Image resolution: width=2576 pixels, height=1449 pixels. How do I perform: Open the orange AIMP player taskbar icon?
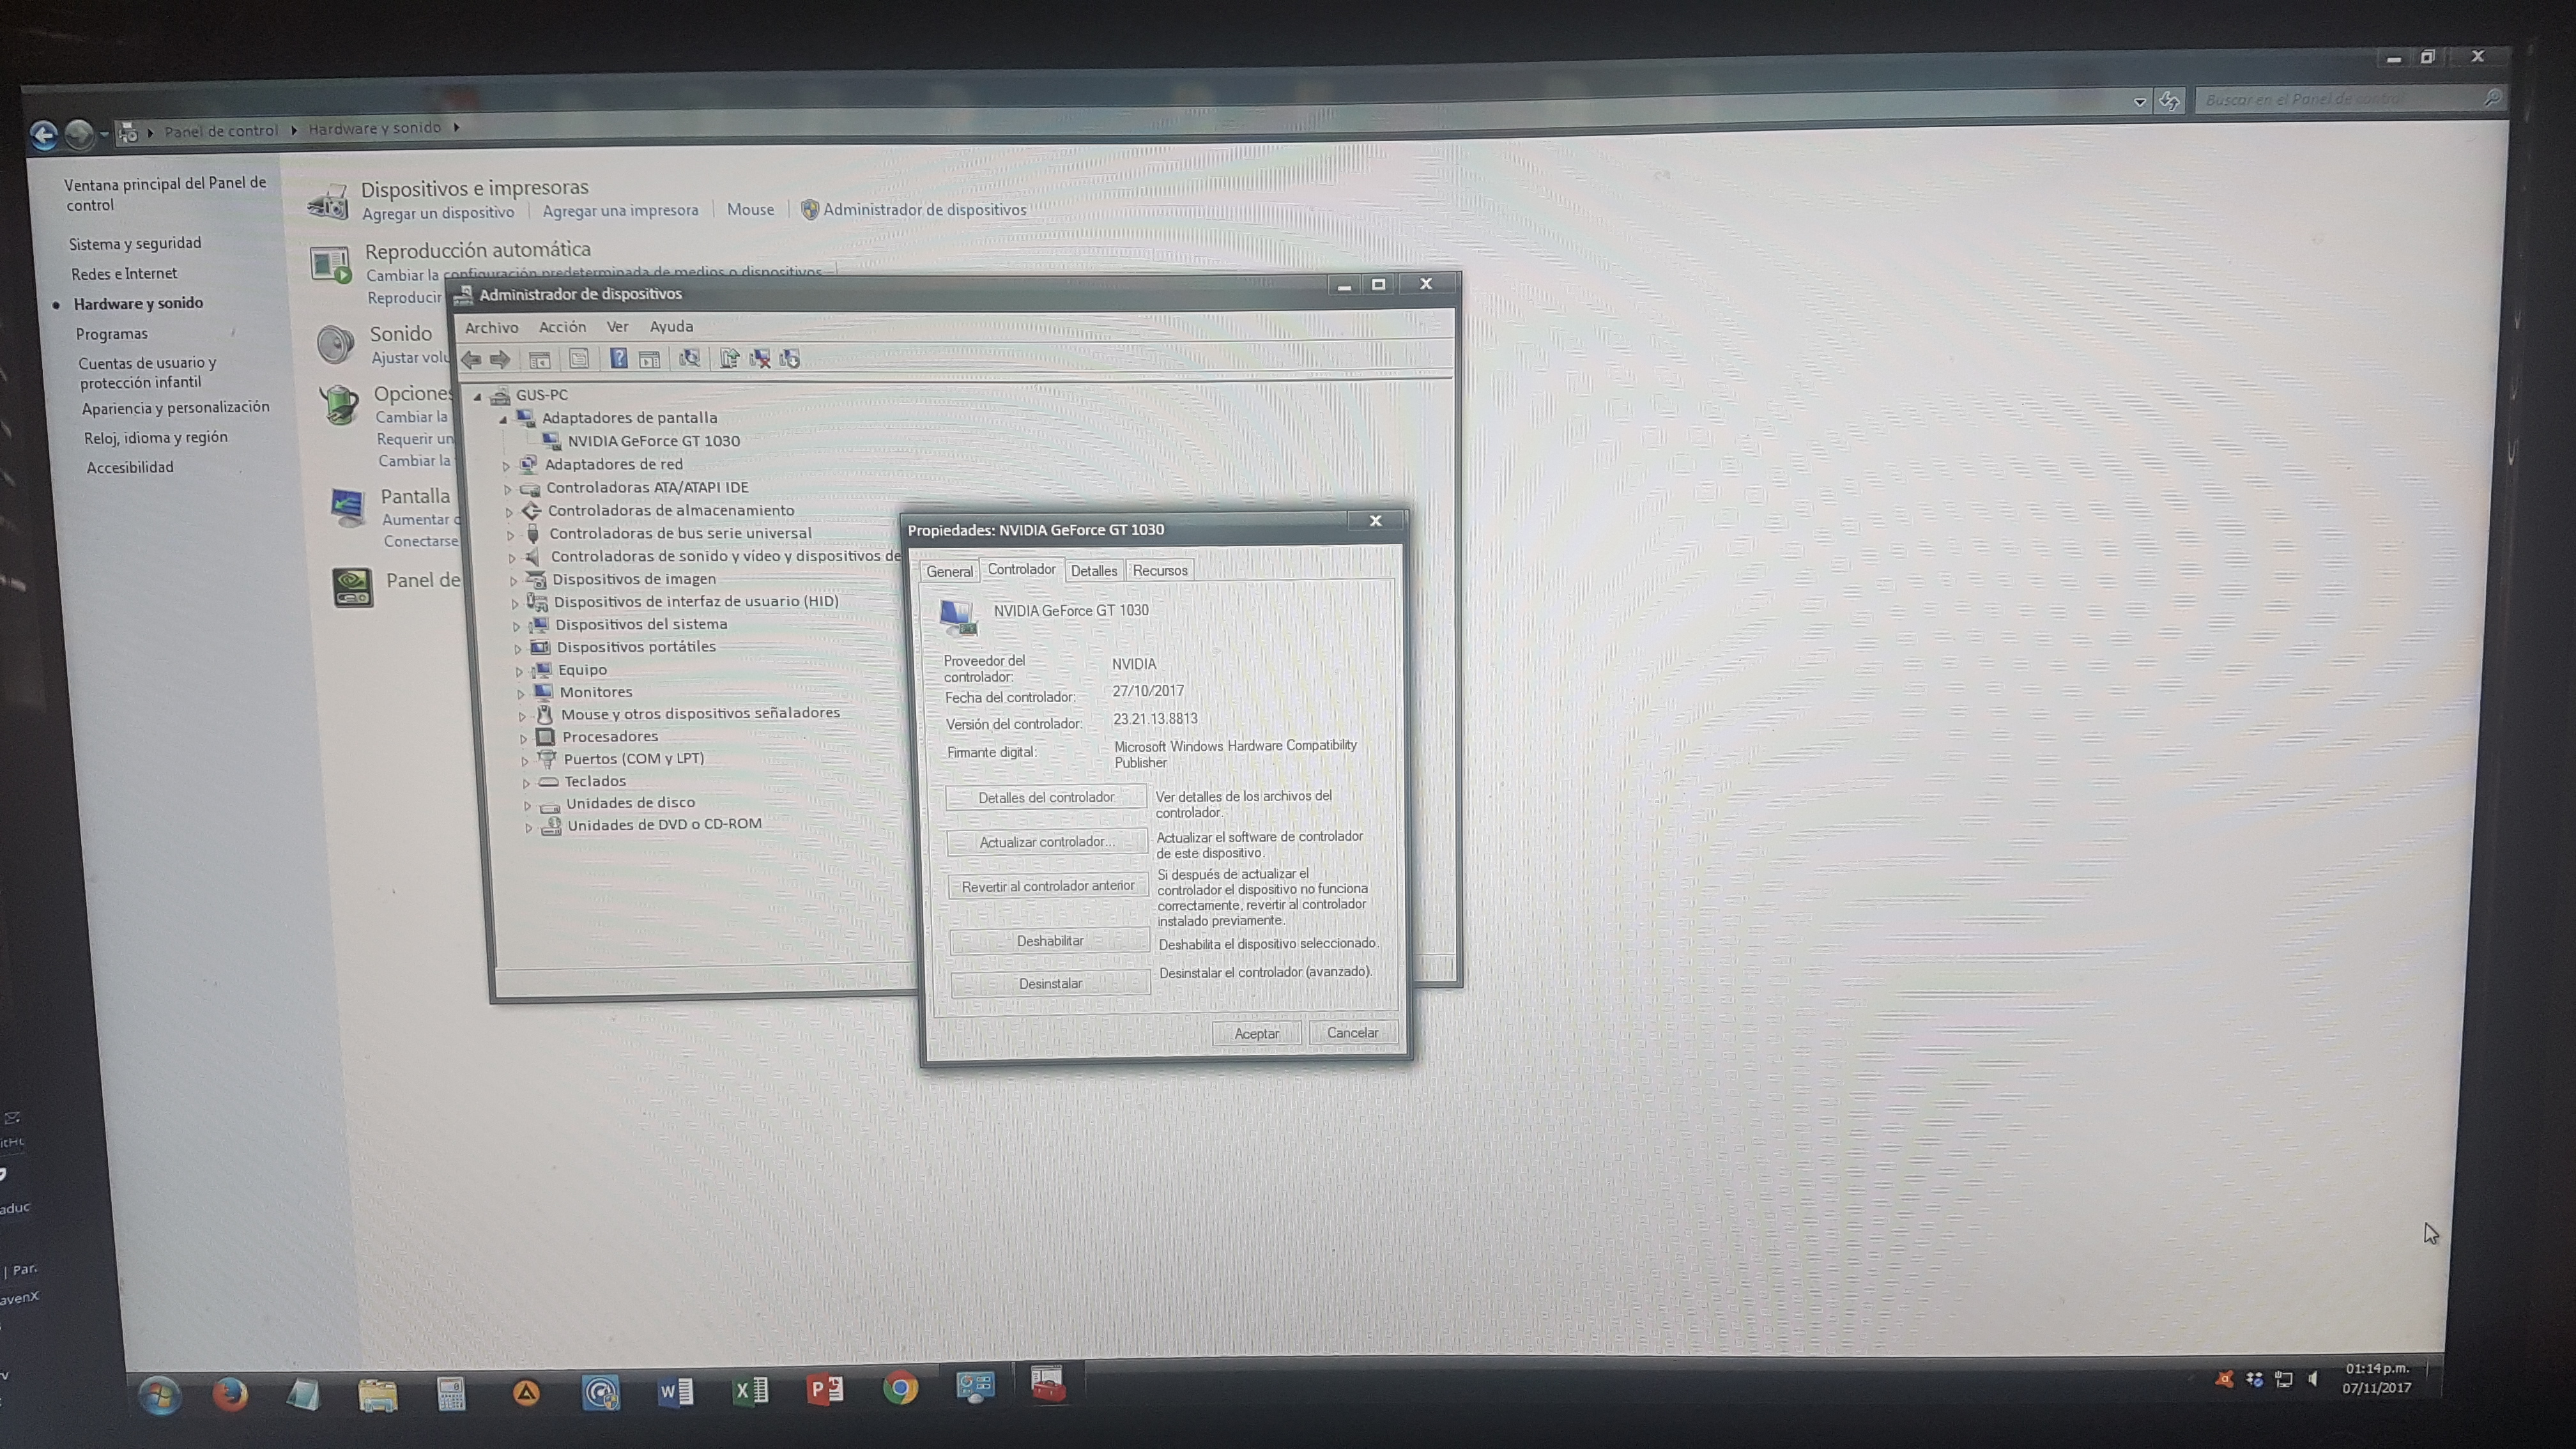click(526, 1393)
